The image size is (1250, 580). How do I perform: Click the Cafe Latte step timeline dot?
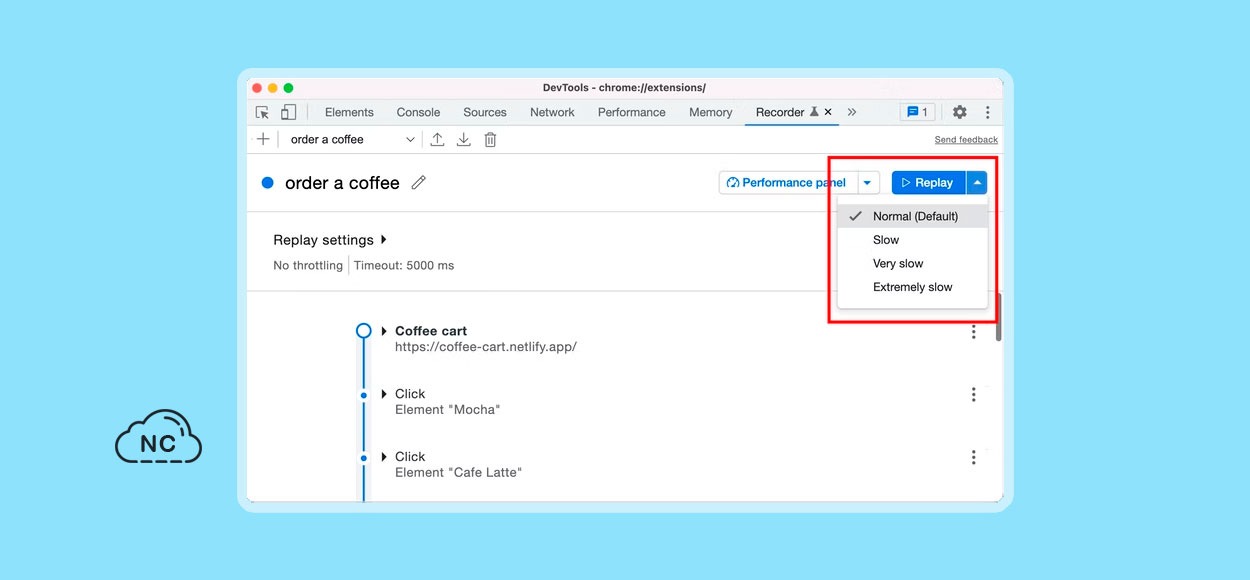coord(364,458)
